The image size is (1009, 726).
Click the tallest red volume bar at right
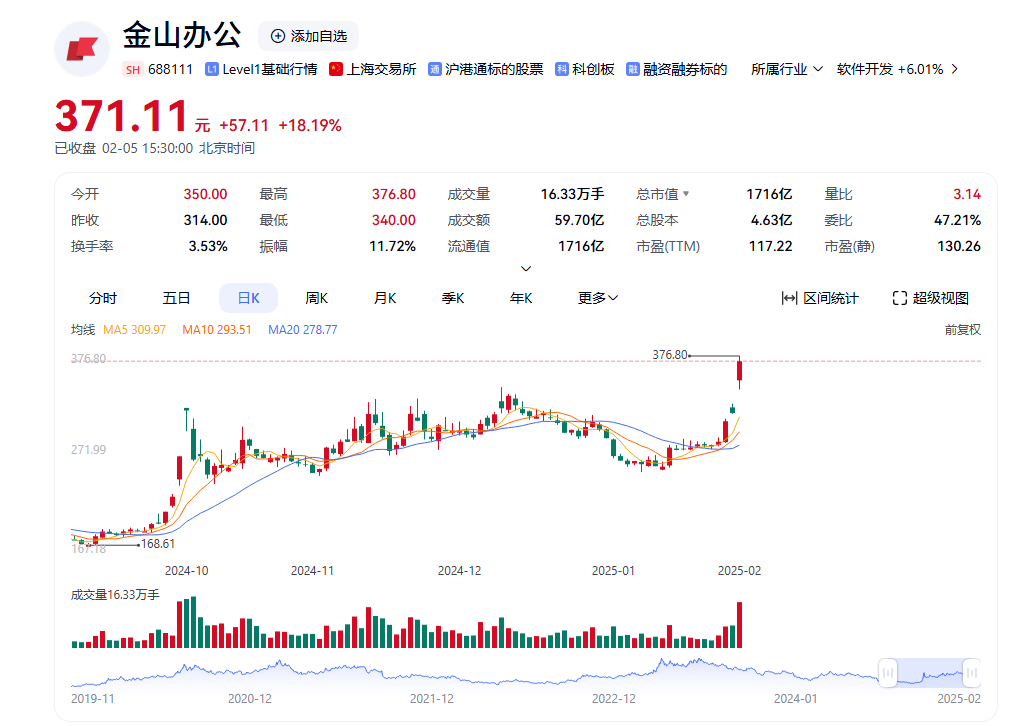[x=740, y=624]
